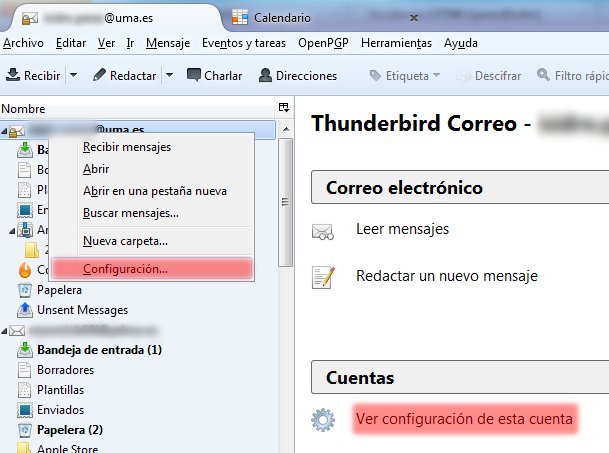Viewport: 609px width, 453px height.
Task: Click the notepad pencil compose icon
Action: 323,277
